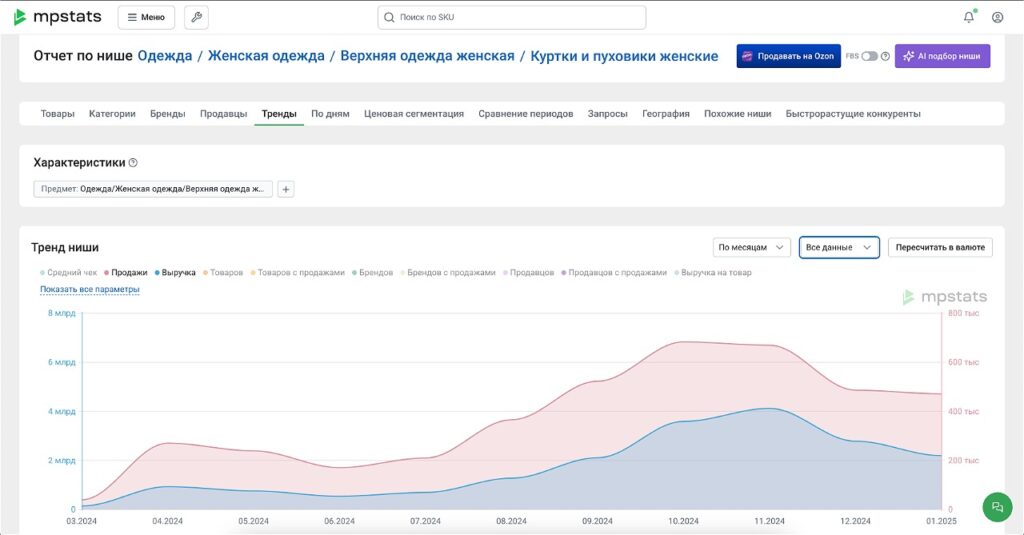Click the FBS help question mark icon
The height and width of the screenshot is (535, 1024).
885,56
